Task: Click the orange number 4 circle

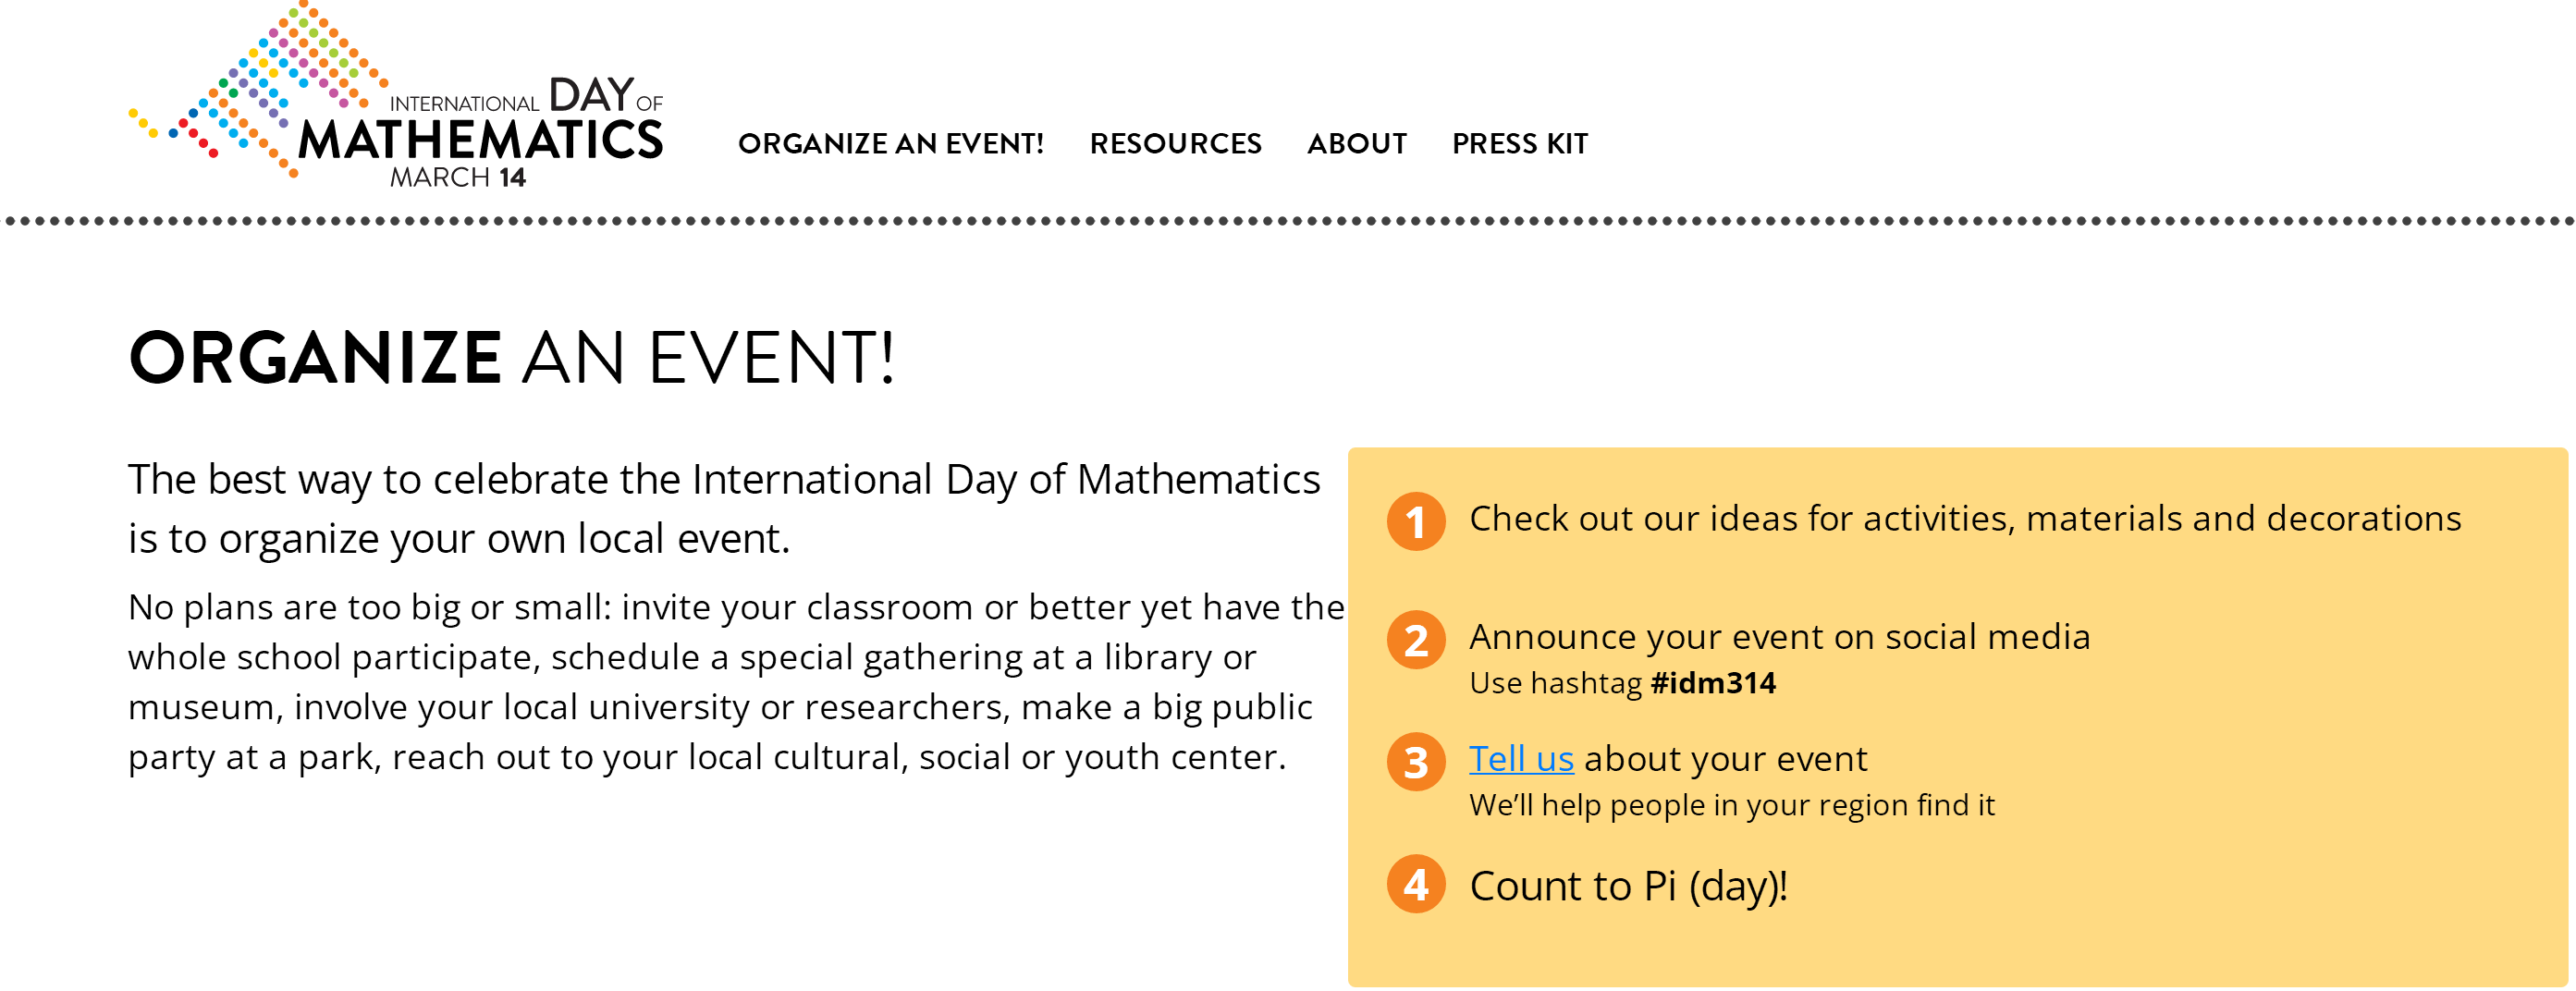Action: (x=1415, y=884)
